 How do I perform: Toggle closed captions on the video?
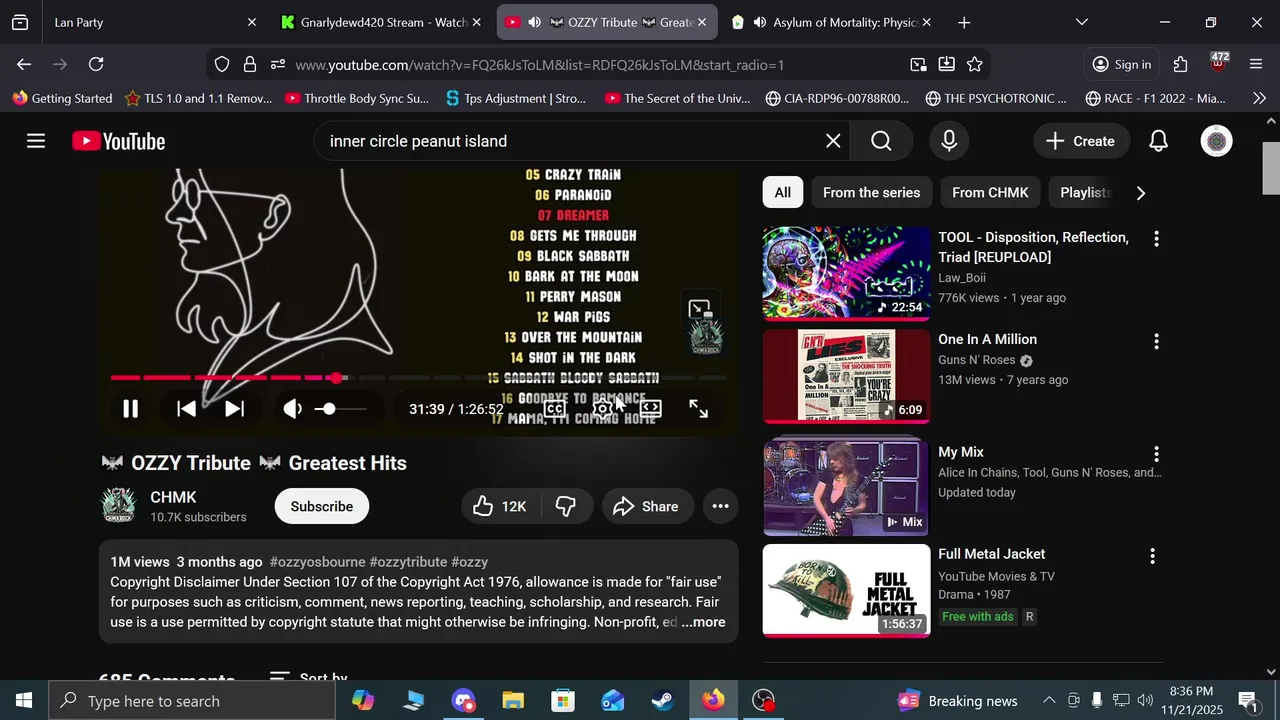point(555,408)
